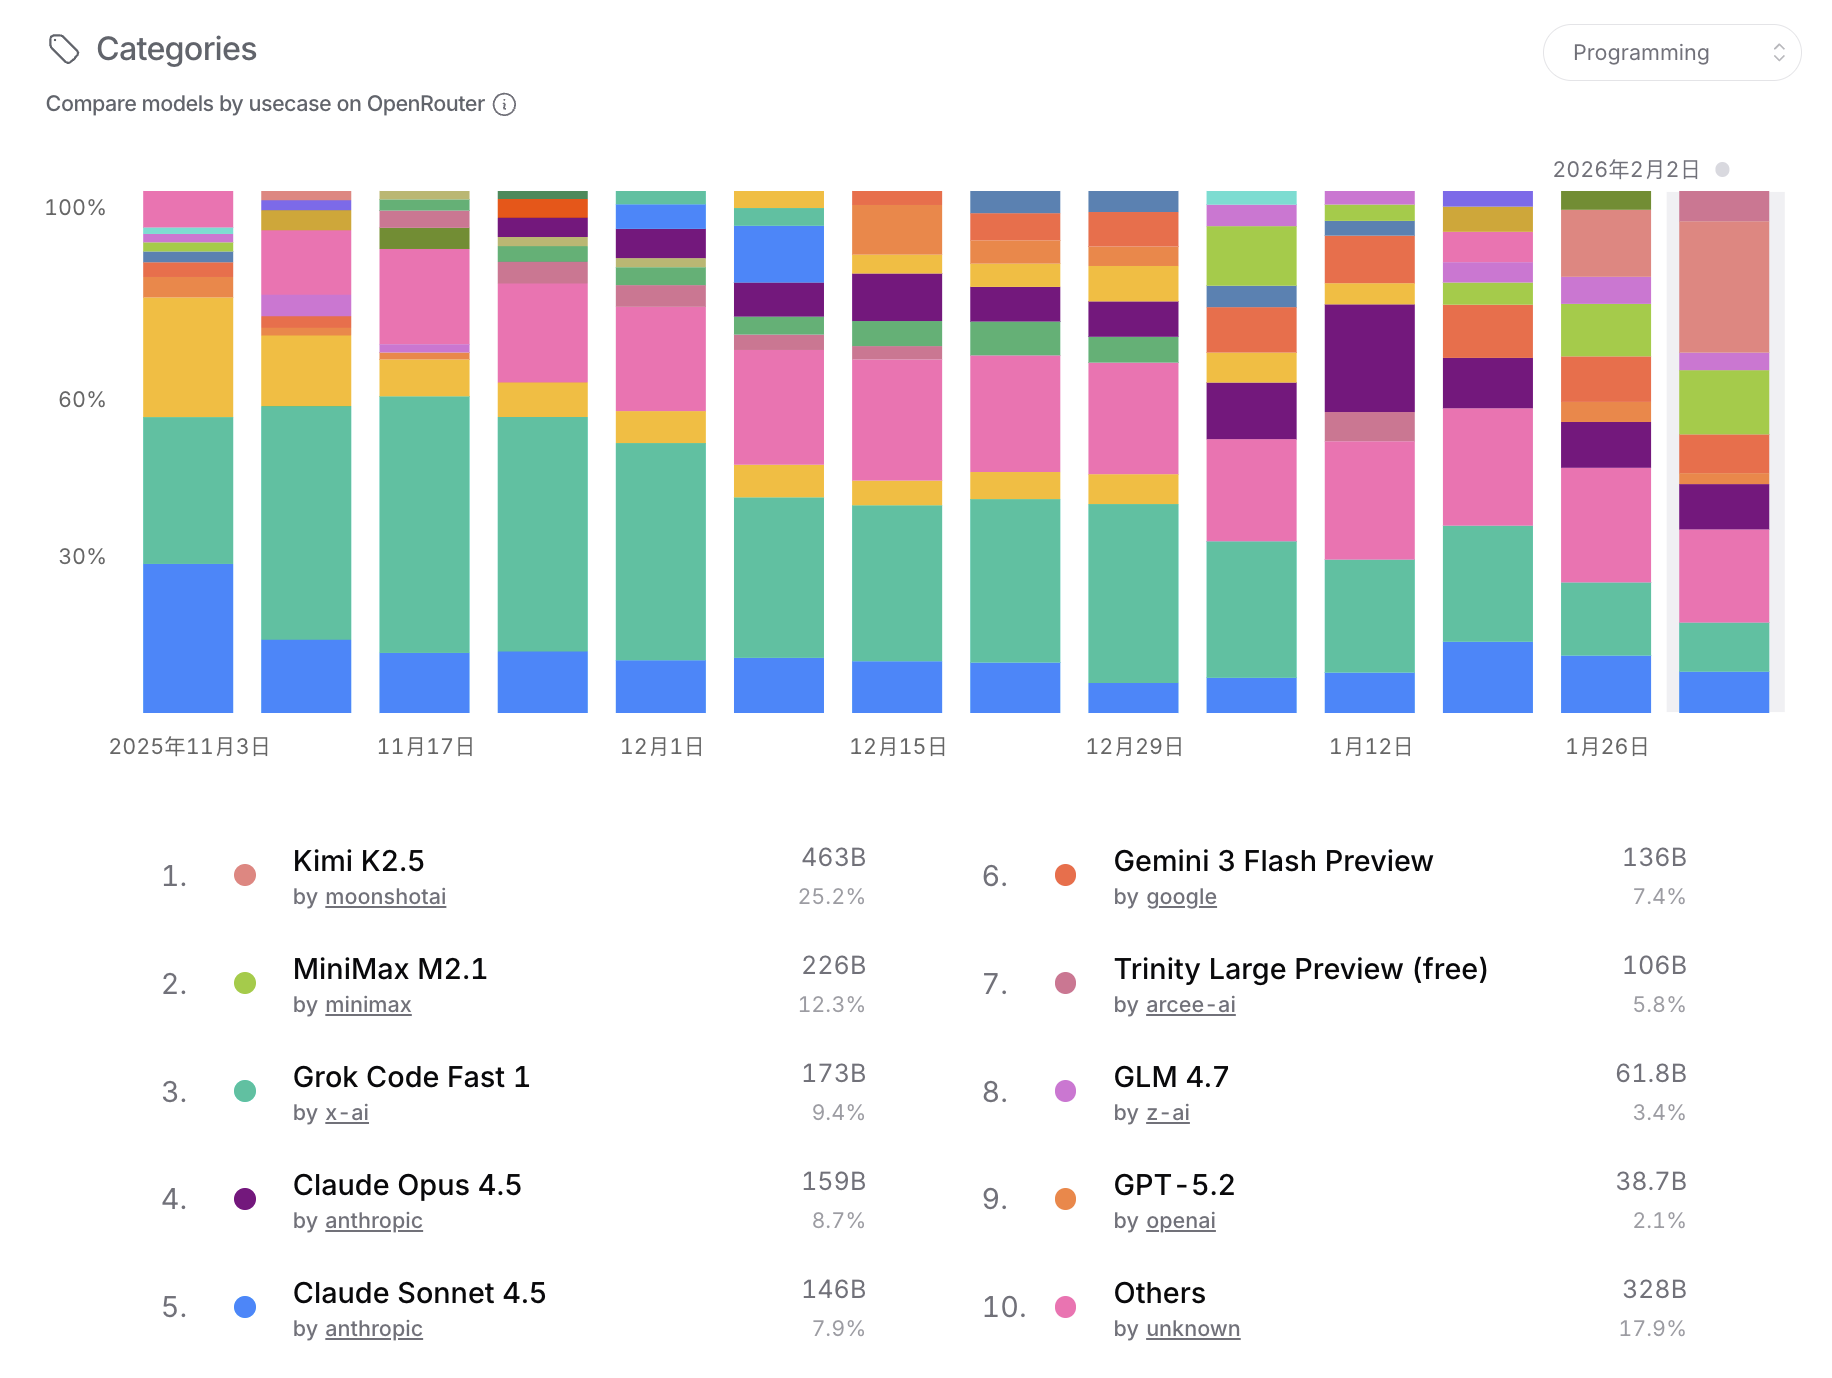1832x1378 pixels.
Task: Click the gray dot beside 2026年2月2日
Action: tap(1722, 169)
